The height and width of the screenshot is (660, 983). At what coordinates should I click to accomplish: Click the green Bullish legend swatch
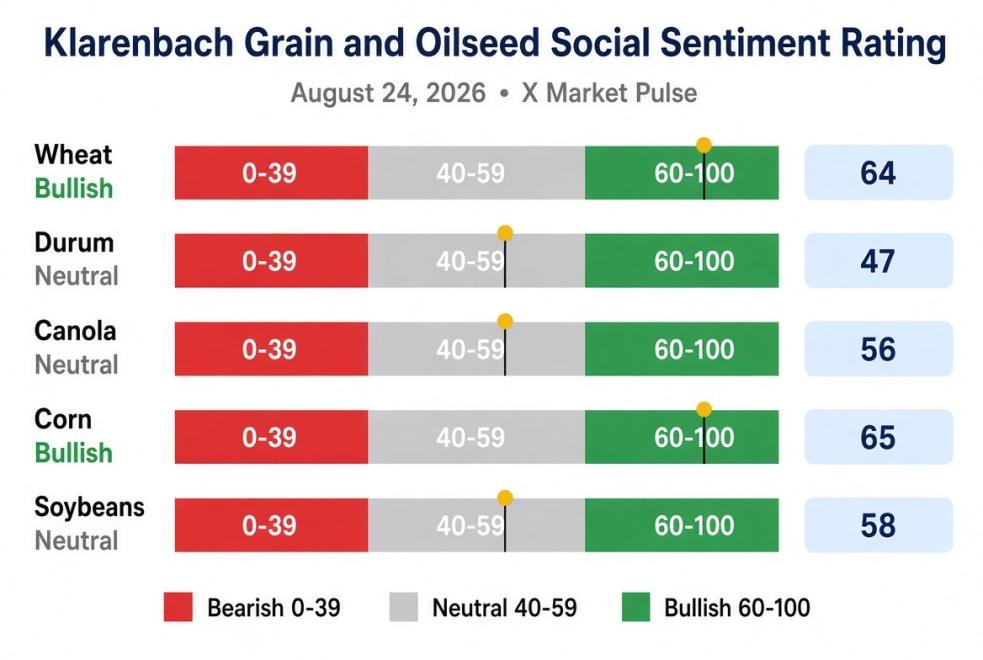[636, 607]
